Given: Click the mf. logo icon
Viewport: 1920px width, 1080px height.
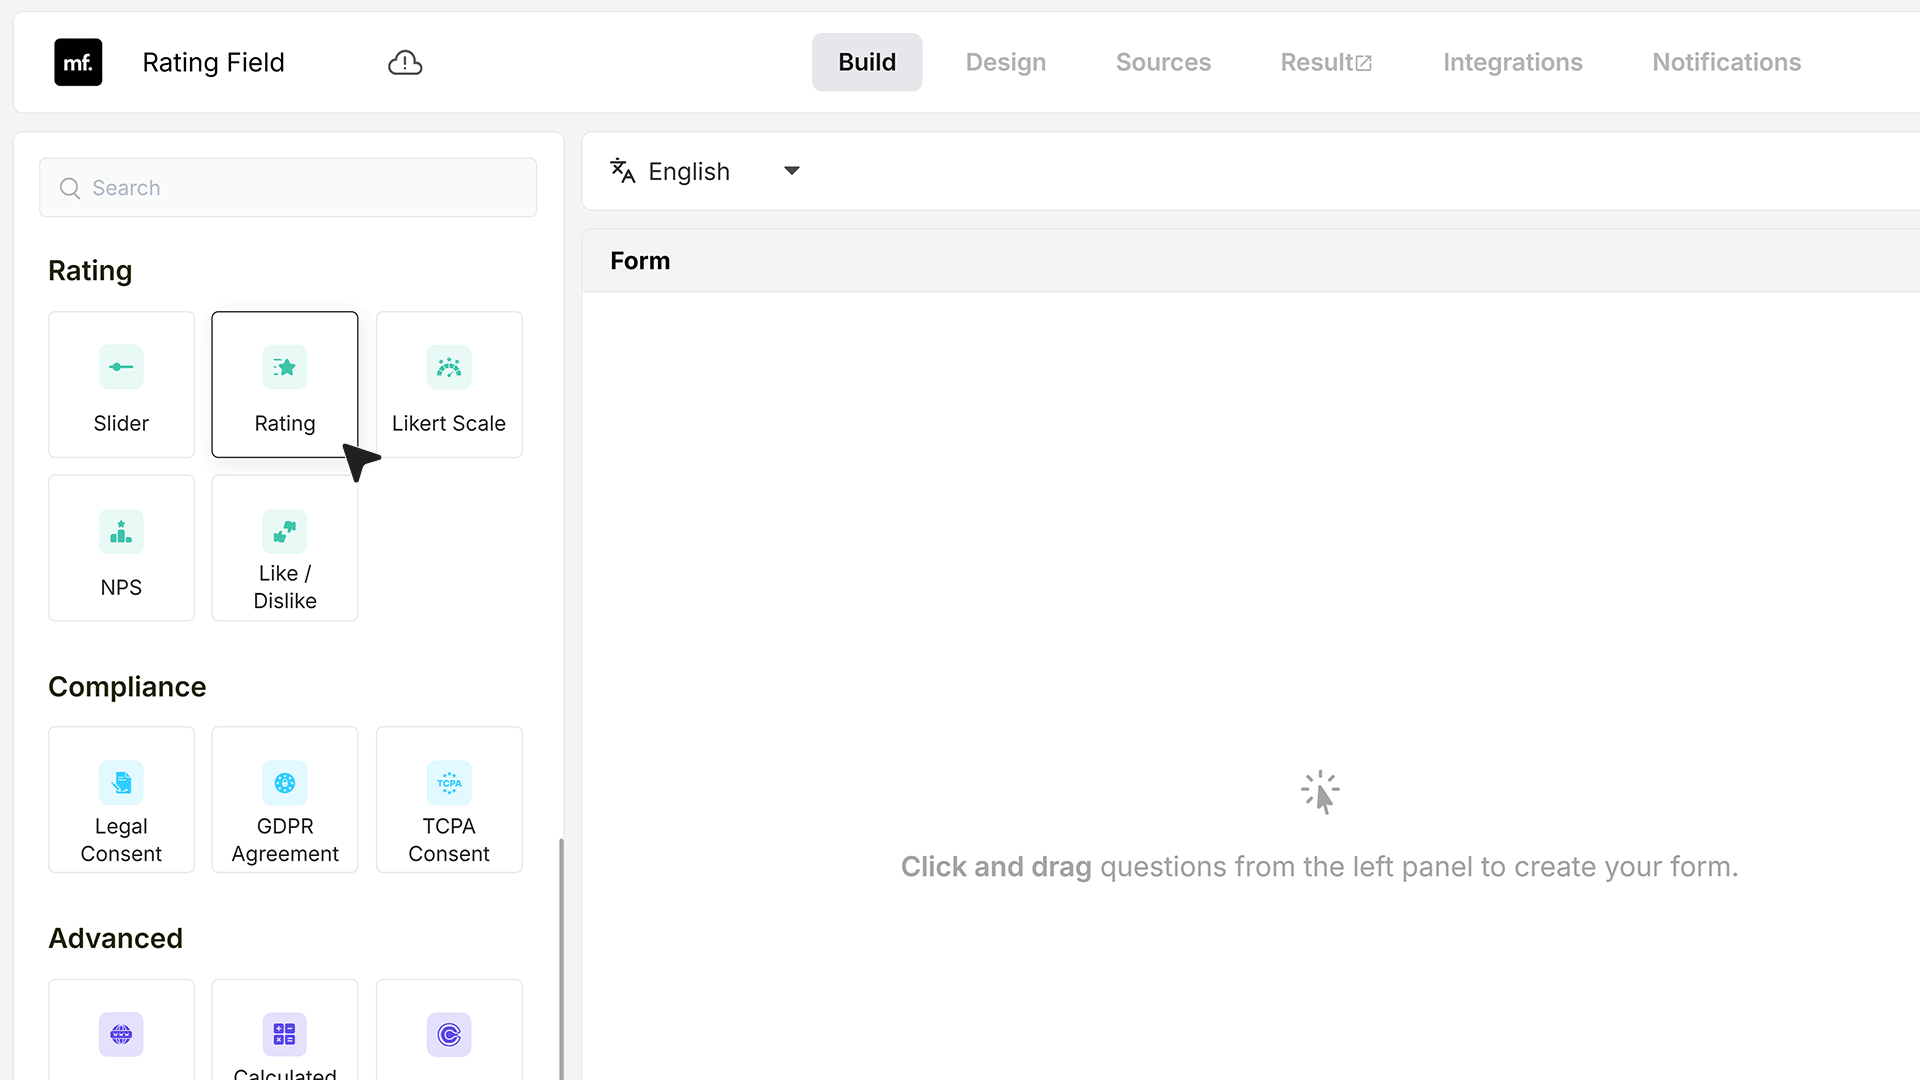Looking at the screenshot, I should [78, 62].
